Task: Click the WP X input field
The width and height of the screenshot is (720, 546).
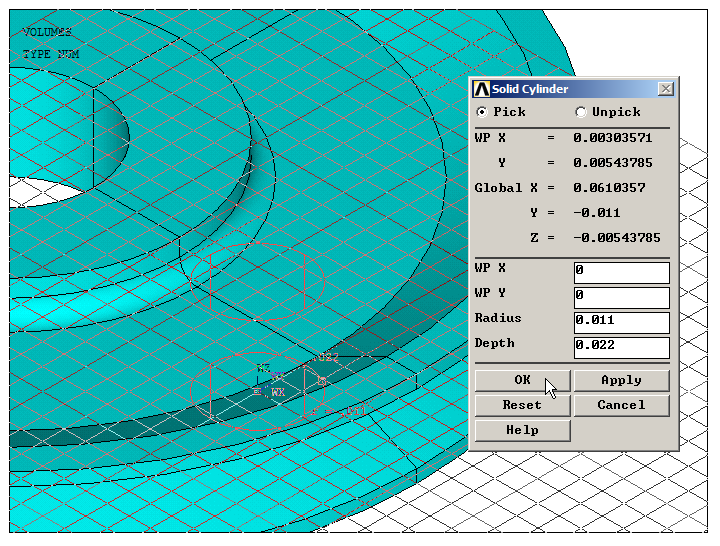Action: click(x=622, y=273)
